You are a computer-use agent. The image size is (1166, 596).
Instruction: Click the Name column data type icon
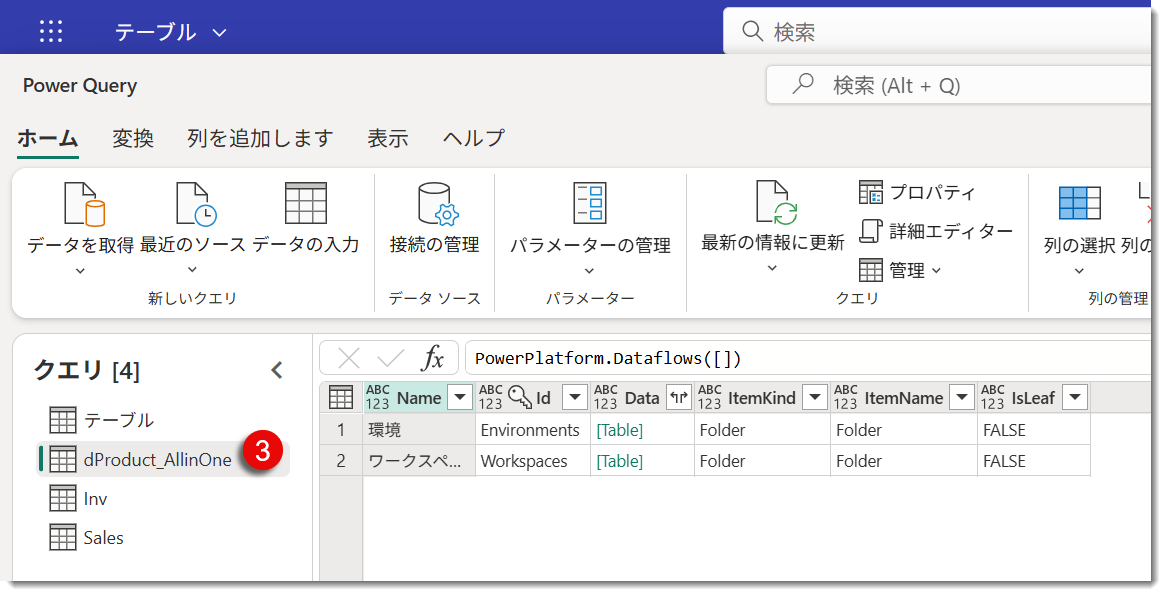(x=378, y=397)
